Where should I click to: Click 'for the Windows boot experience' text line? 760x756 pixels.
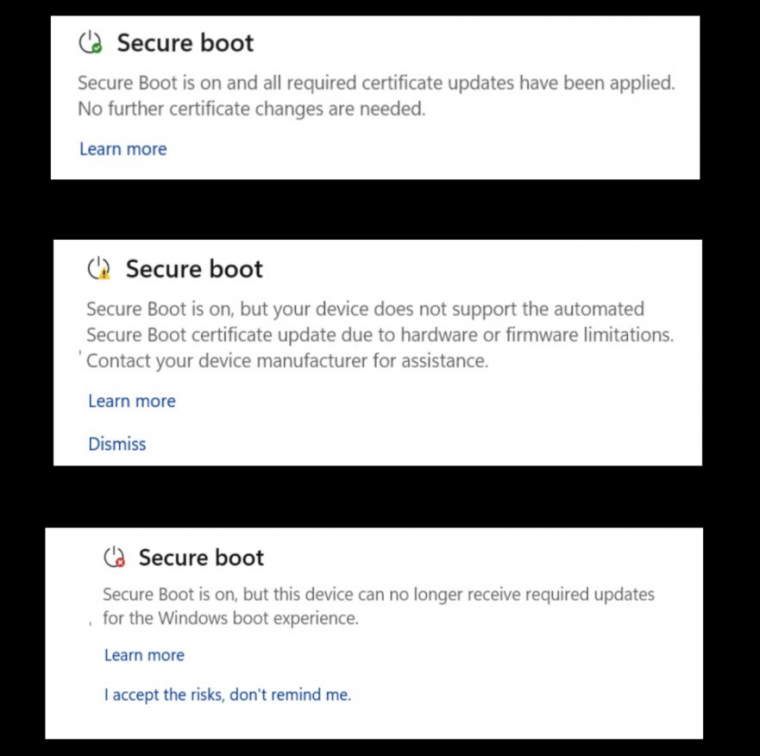tap(230, 618)
